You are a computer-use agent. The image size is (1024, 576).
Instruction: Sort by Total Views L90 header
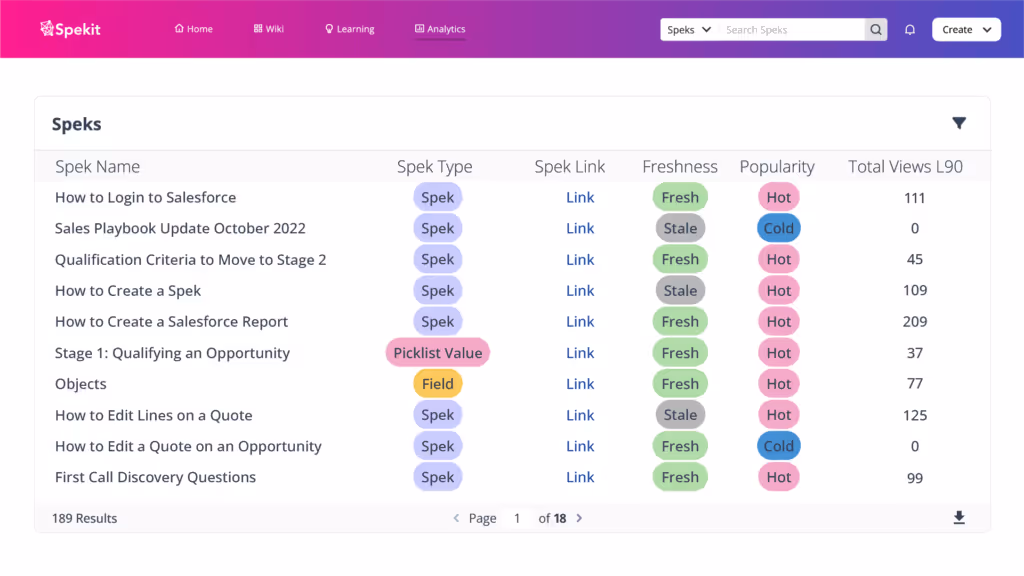(905, 167)
